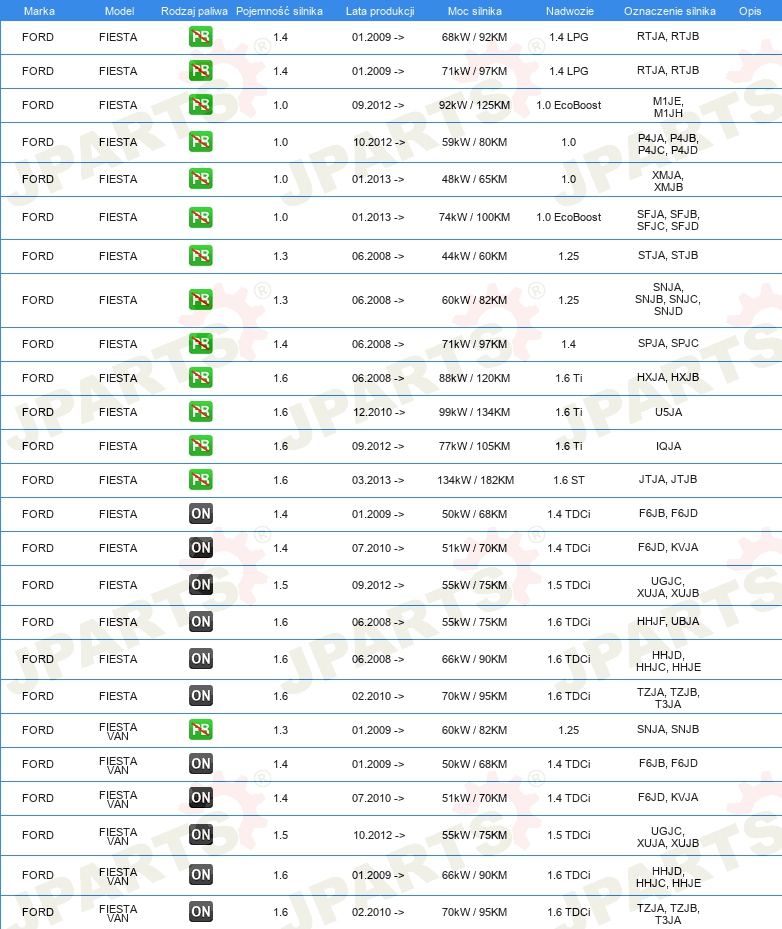Select engine code cell XMJA, XMJB
Image resolution: width=782 pixels, height=929 pixels.
point(668,181)
